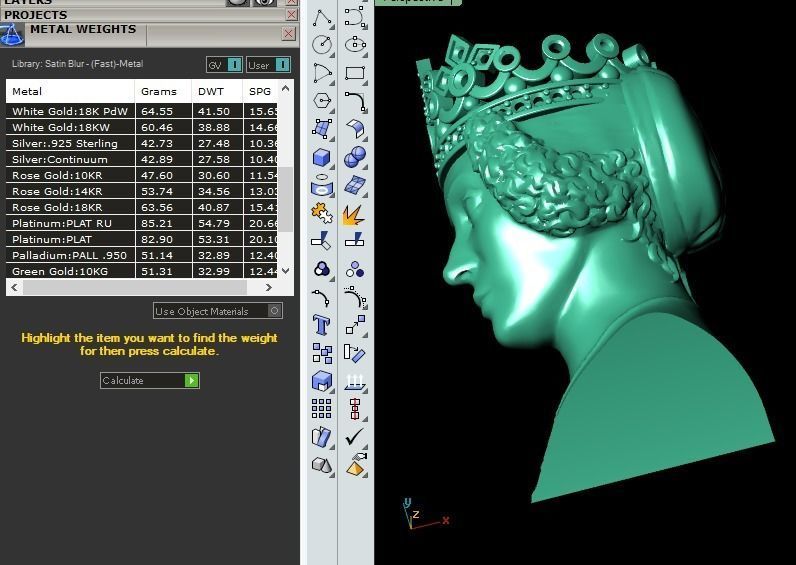Select the Control Points On curve tool
Image resolution: width=796 pixels, height=565 pixels.
355,297
